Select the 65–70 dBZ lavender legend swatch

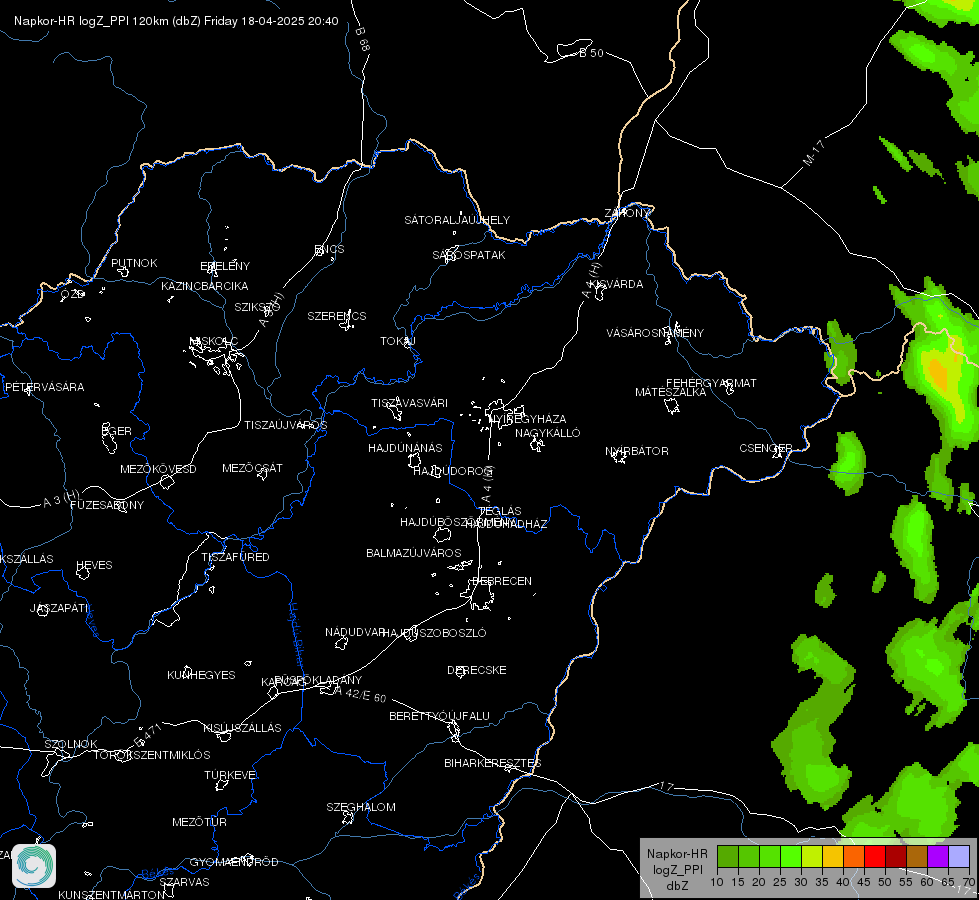959,857
